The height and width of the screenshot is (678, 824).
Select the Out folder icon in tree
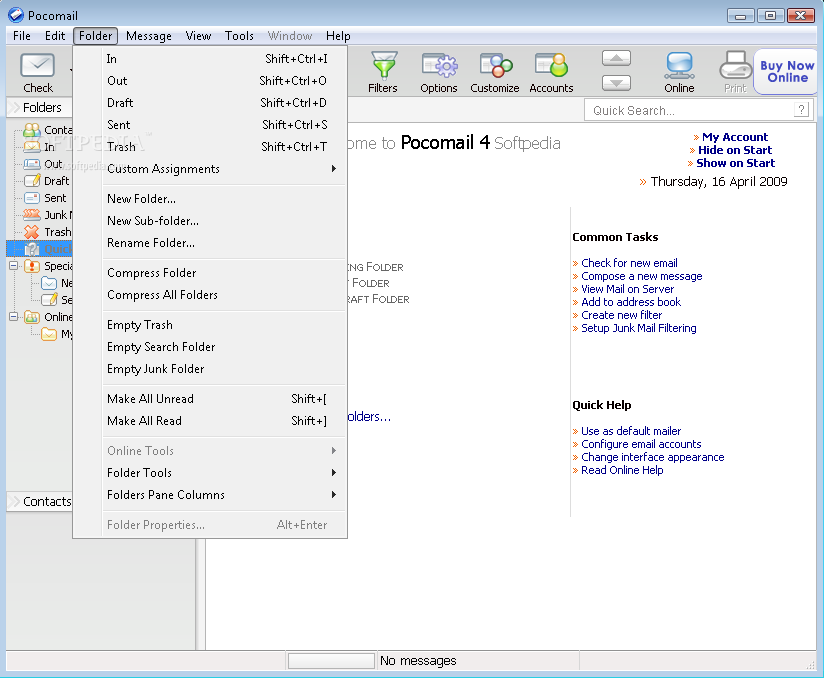[x=32, y=164]
